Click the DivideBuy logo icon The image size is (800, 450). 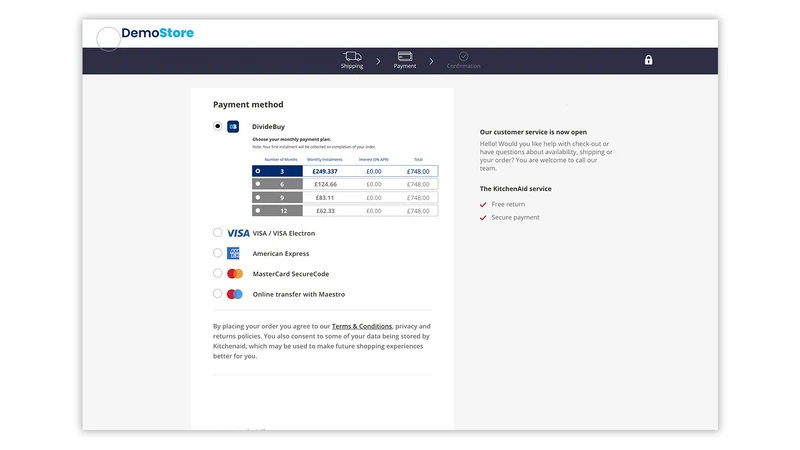233,127
